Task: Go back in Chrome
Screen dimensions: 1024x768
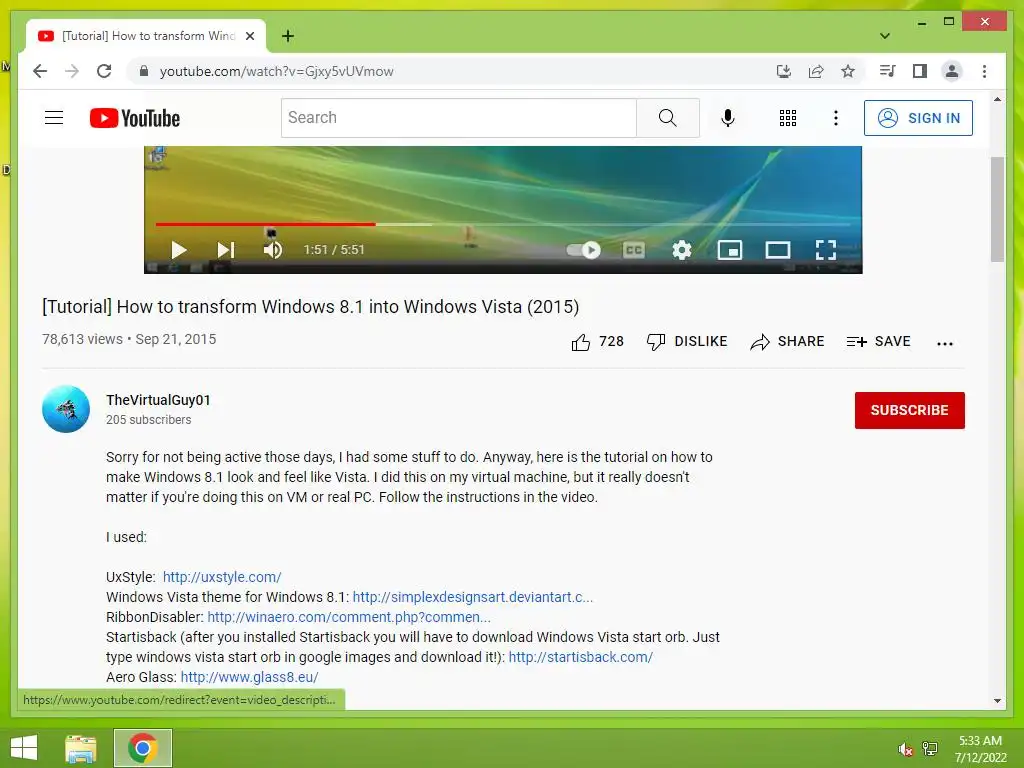Action: click(40, 71)
